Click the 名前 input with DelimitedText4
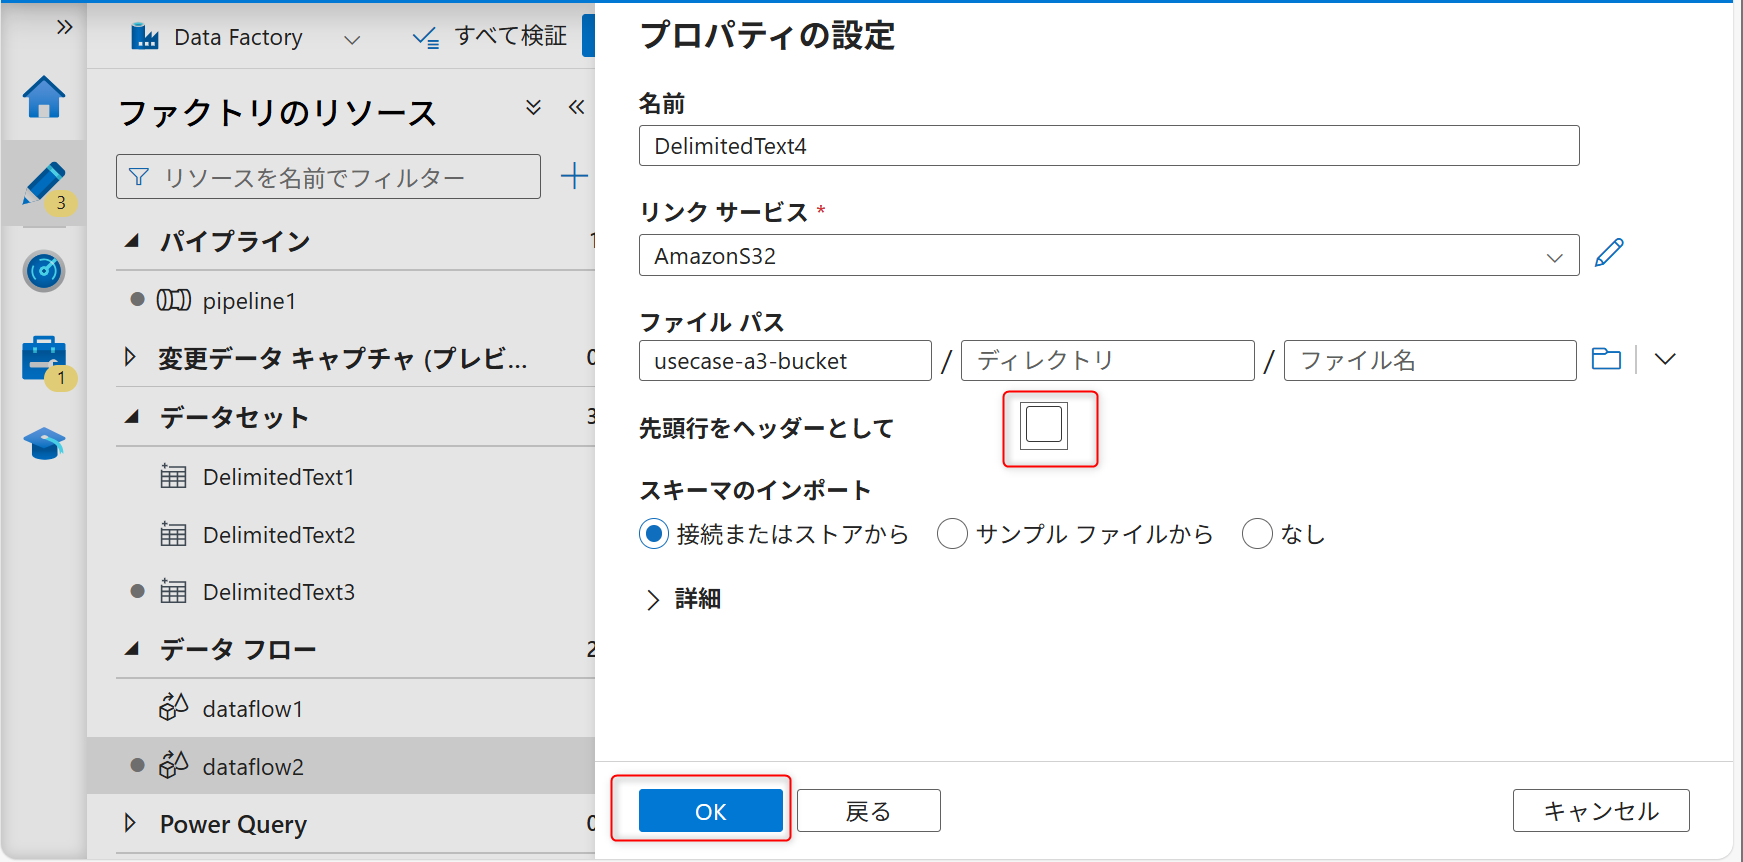This screenshot has height=862, width=1743. point(1109,146)
